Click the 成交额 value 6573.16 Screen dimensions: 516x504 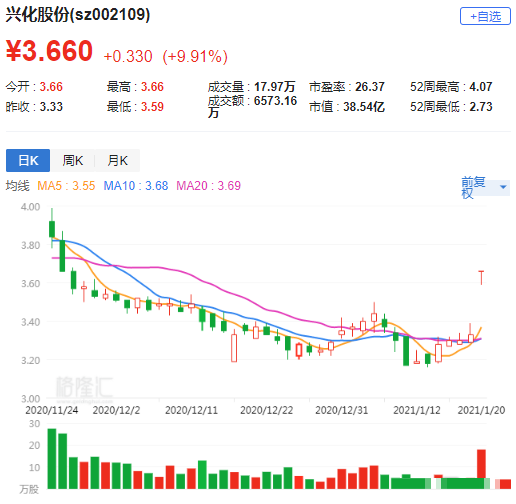tap(275, 101)
